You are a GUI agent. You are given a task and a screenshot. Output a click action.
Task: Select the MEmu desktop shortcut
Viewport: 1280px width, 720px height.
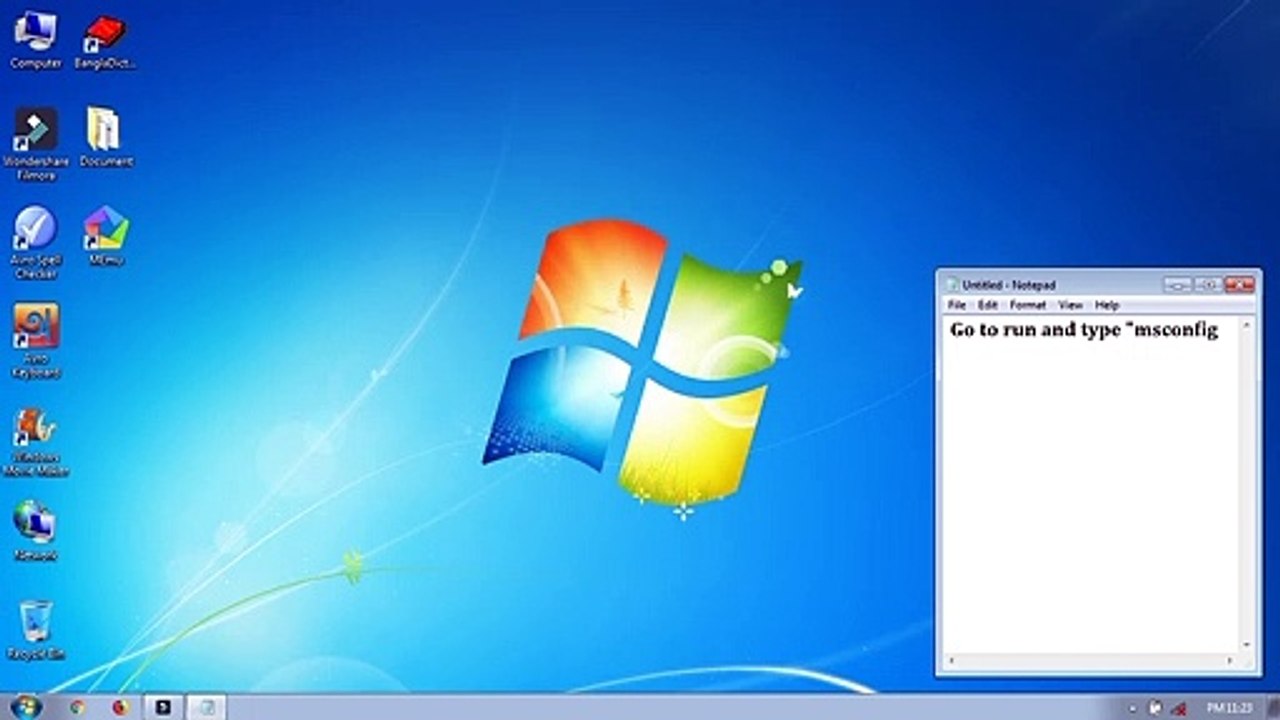click(x=105, y=236)
